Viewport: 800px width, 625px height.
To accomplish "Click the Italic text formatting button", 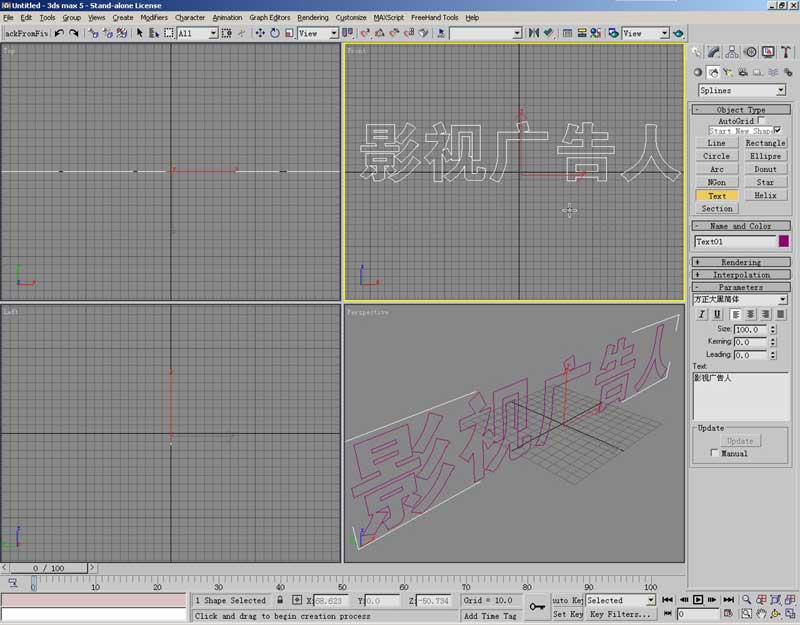I will tap(701, 314).
